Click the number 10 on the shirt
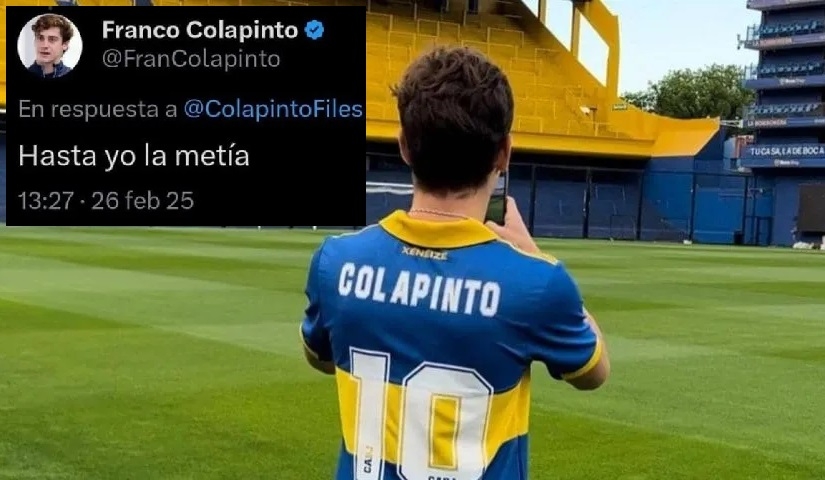Screen dimensions: 825x480 click(420, 414)
